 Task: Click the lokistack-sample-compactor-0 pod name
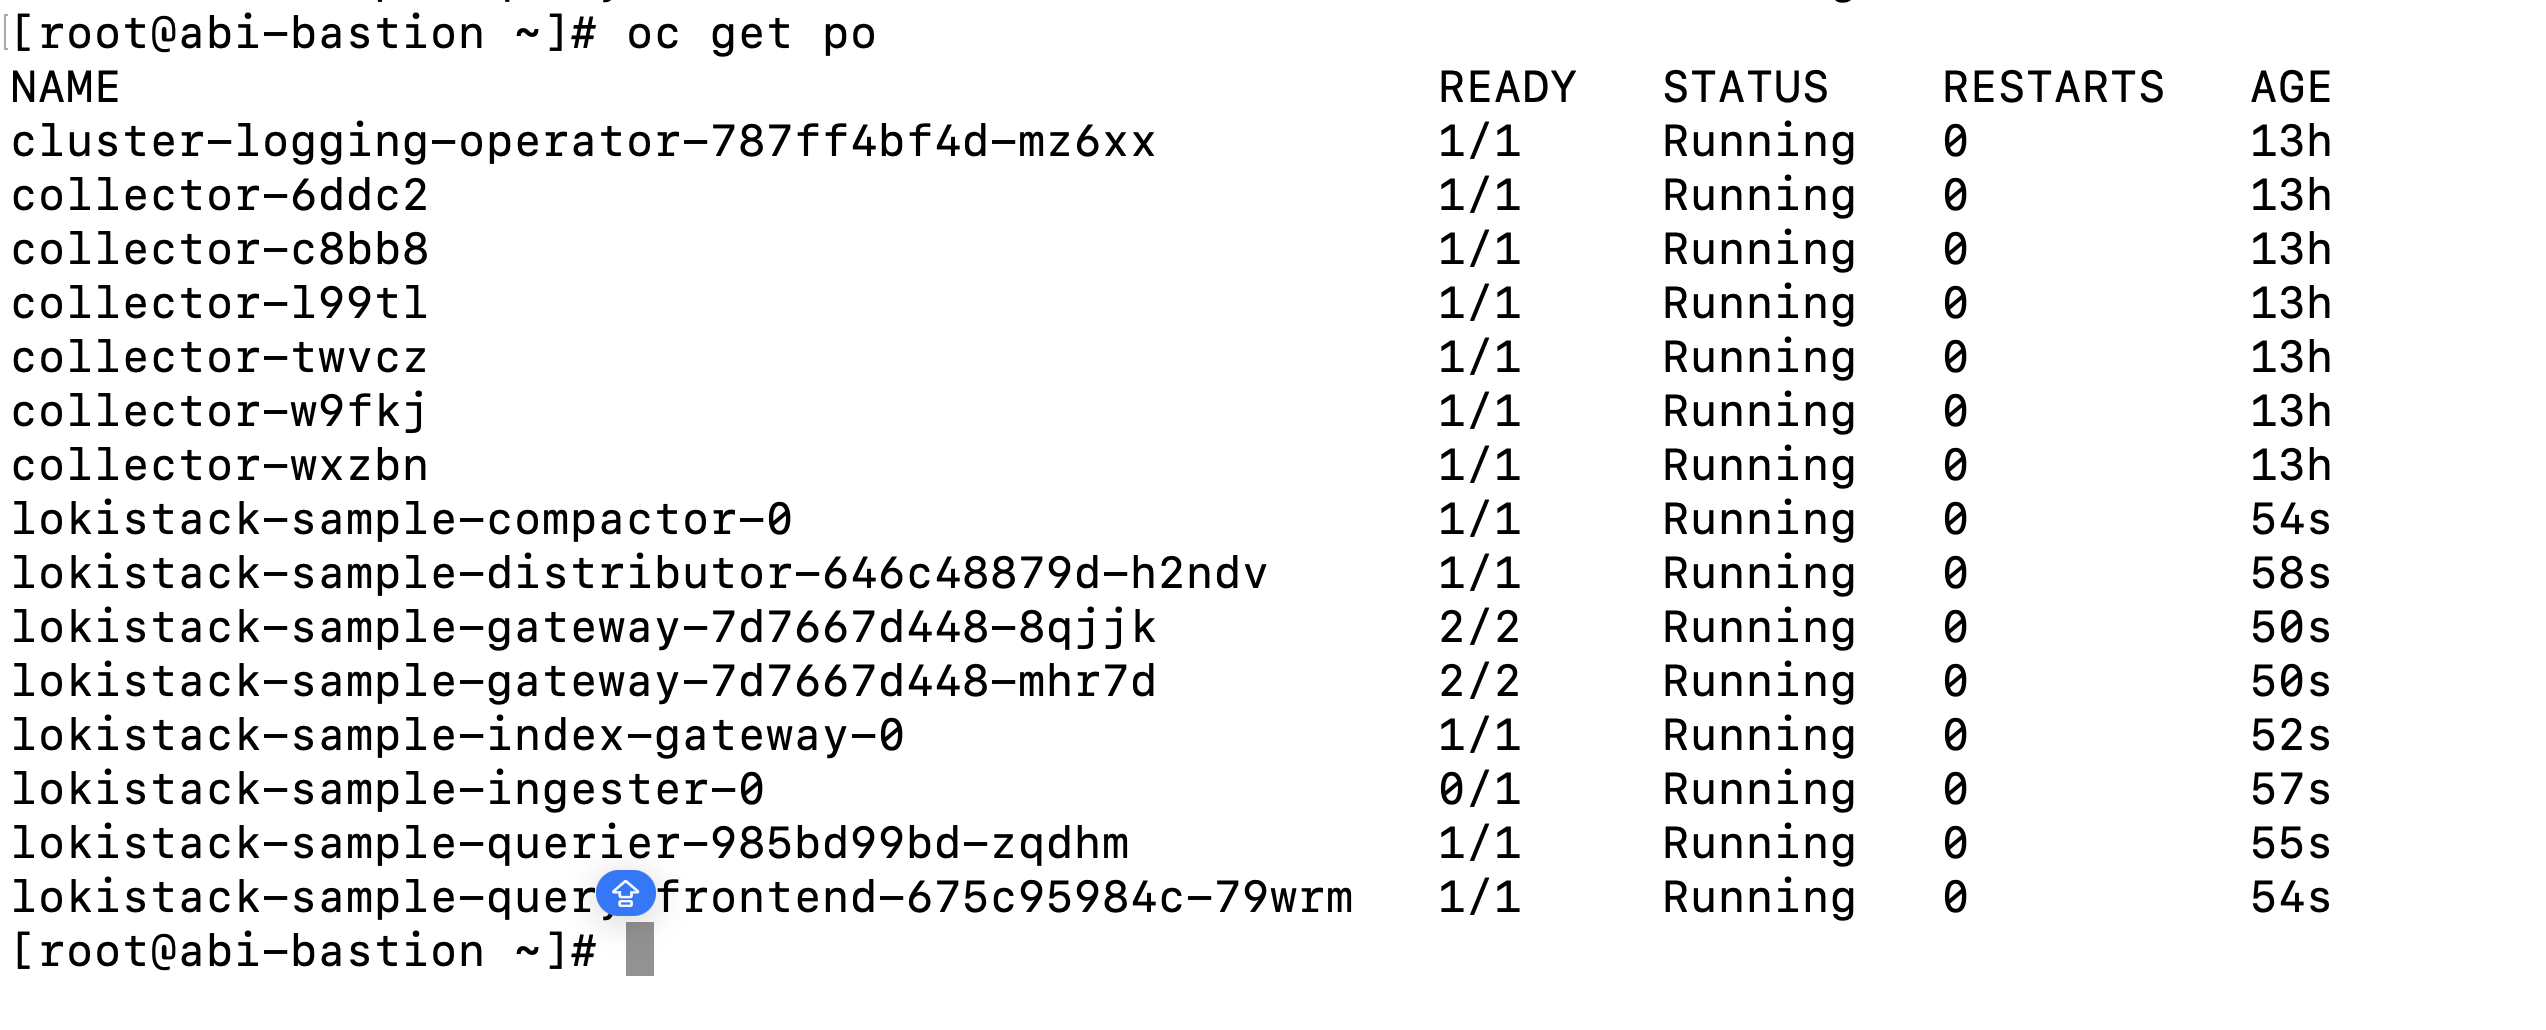tap(401, 520)
